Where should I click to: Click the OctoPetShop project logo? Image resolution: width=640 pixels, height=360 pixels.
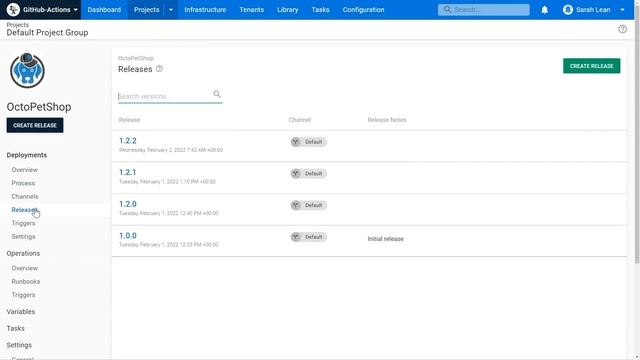coord(27,71)
